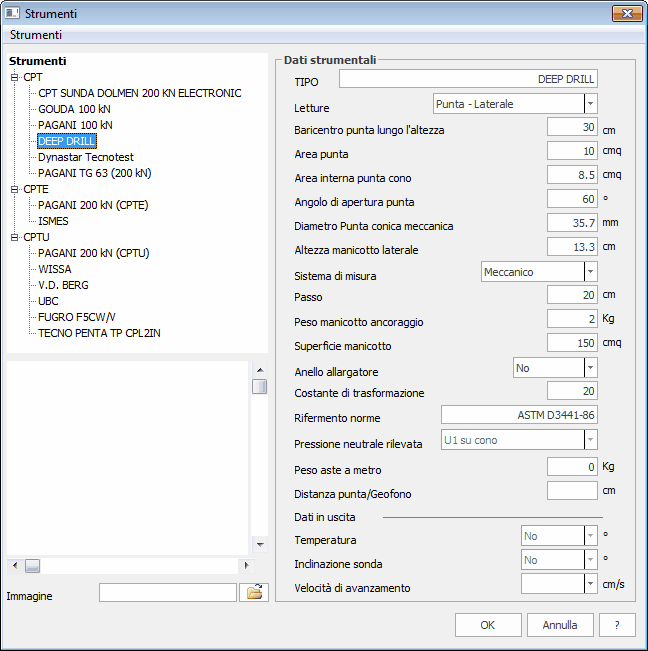The image size is (648, 651).
Task: Open the Velocità di avanzamento dropdown
Action: pos(590,584)
